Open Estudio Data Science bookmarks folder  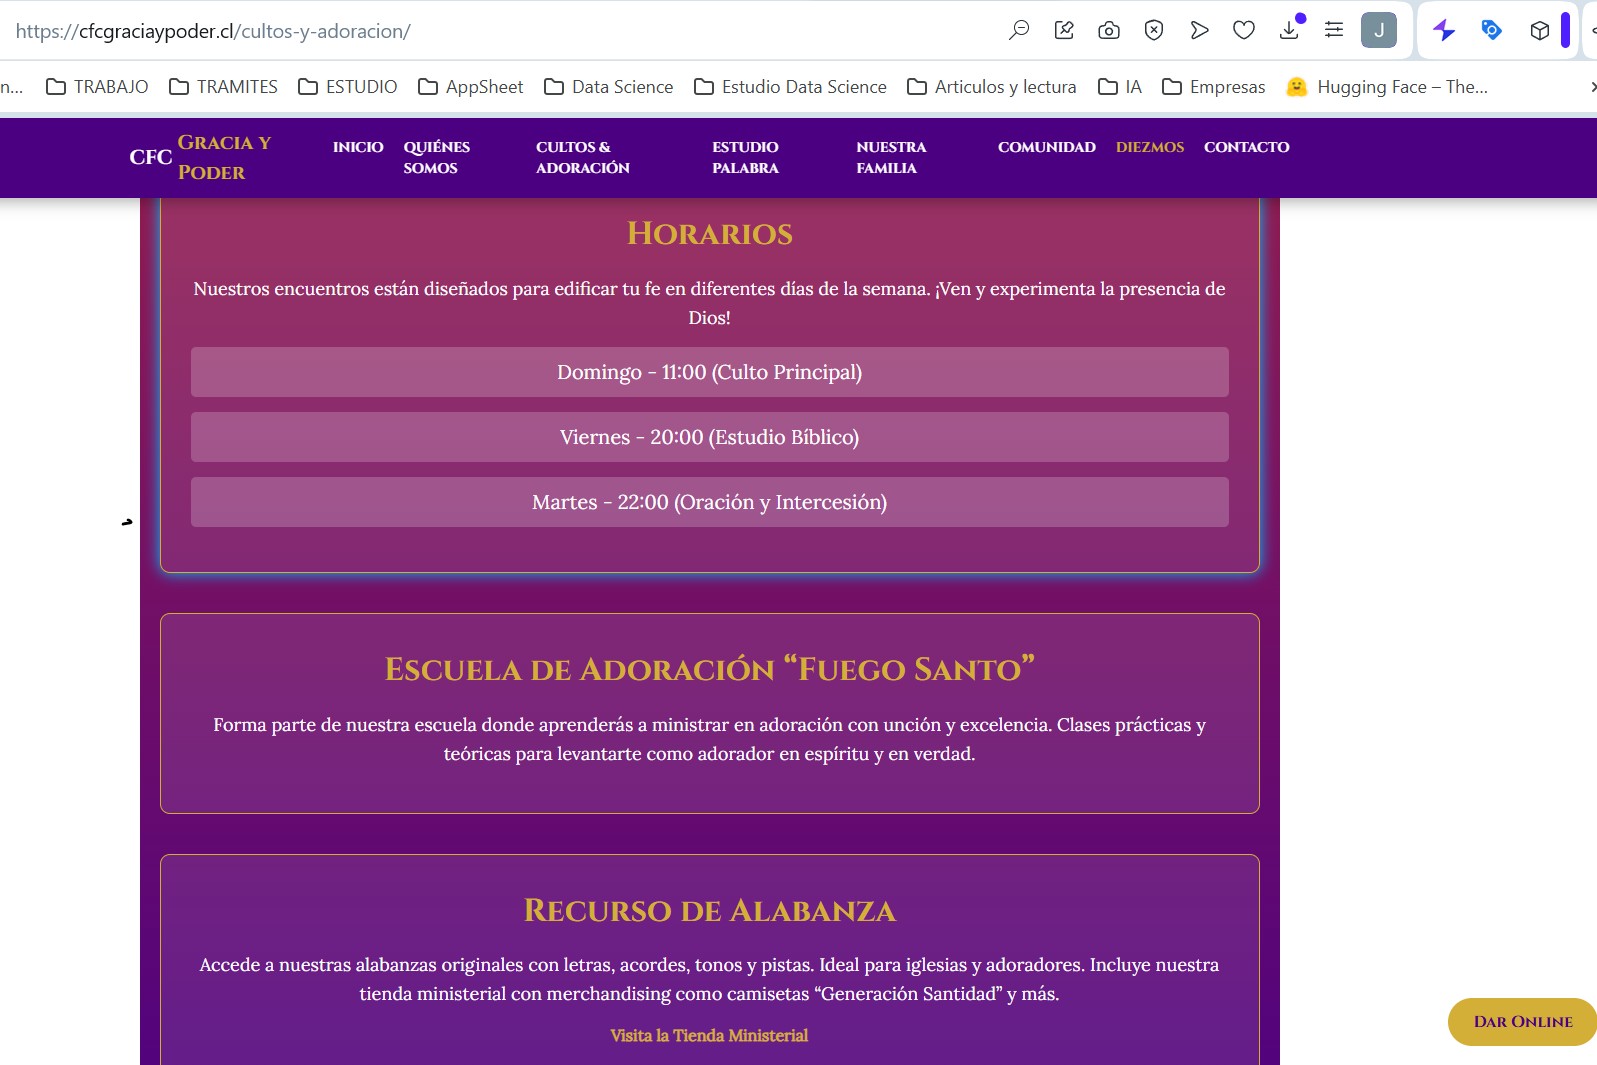790,87
